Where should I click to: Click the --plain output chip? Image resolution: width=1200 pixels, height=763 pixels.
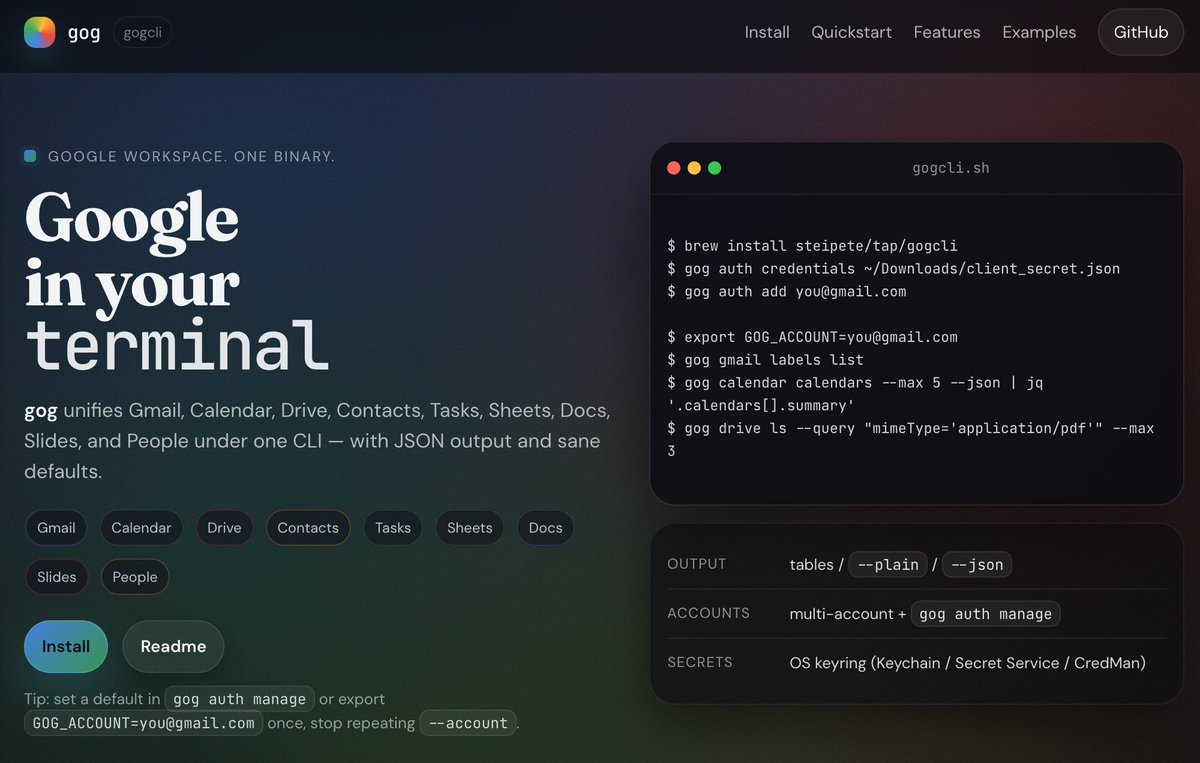click(888, 564)
